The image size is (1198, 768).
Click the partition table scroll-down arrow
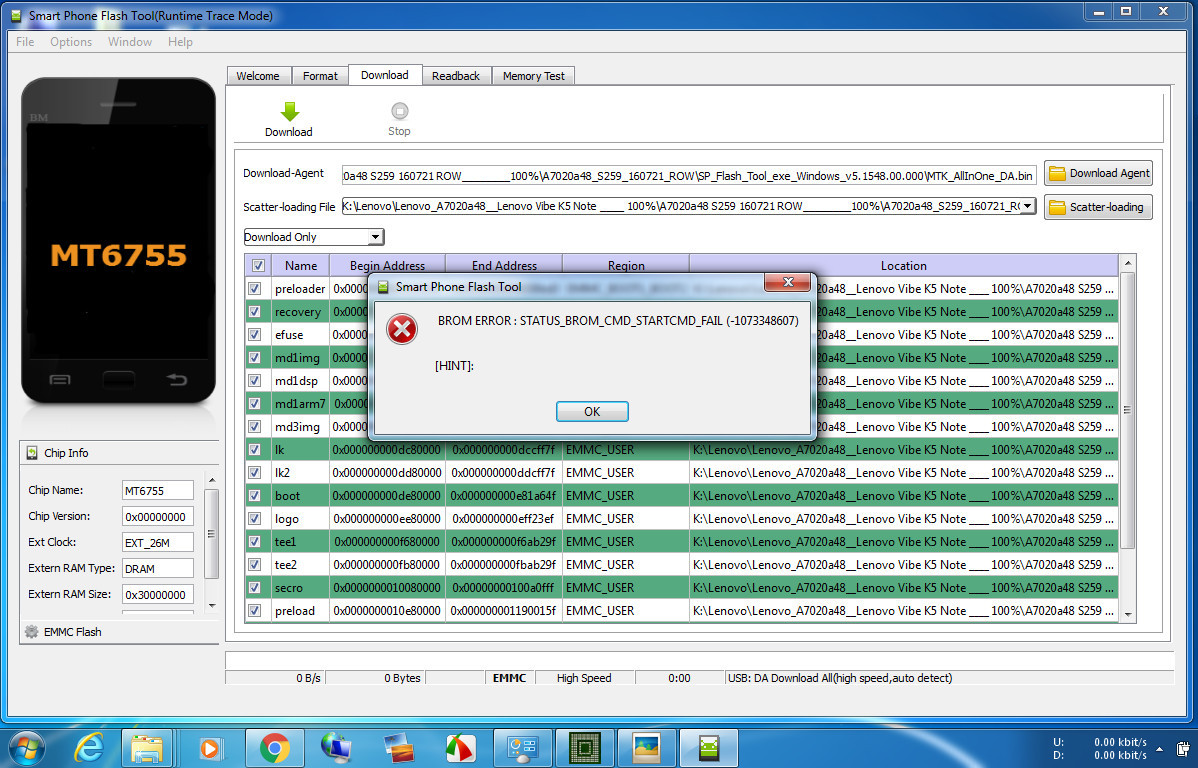(1128, 614)
